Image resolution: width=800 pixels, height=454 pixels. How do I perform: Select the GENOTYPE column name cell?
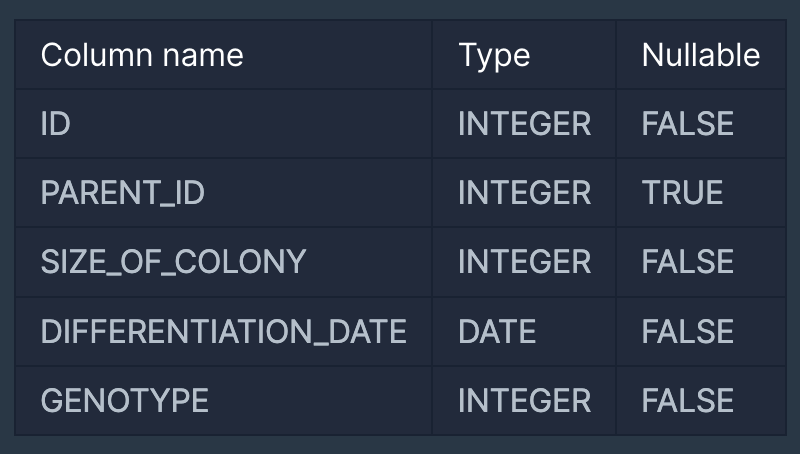pyautogui.click(x=125, y=401)
